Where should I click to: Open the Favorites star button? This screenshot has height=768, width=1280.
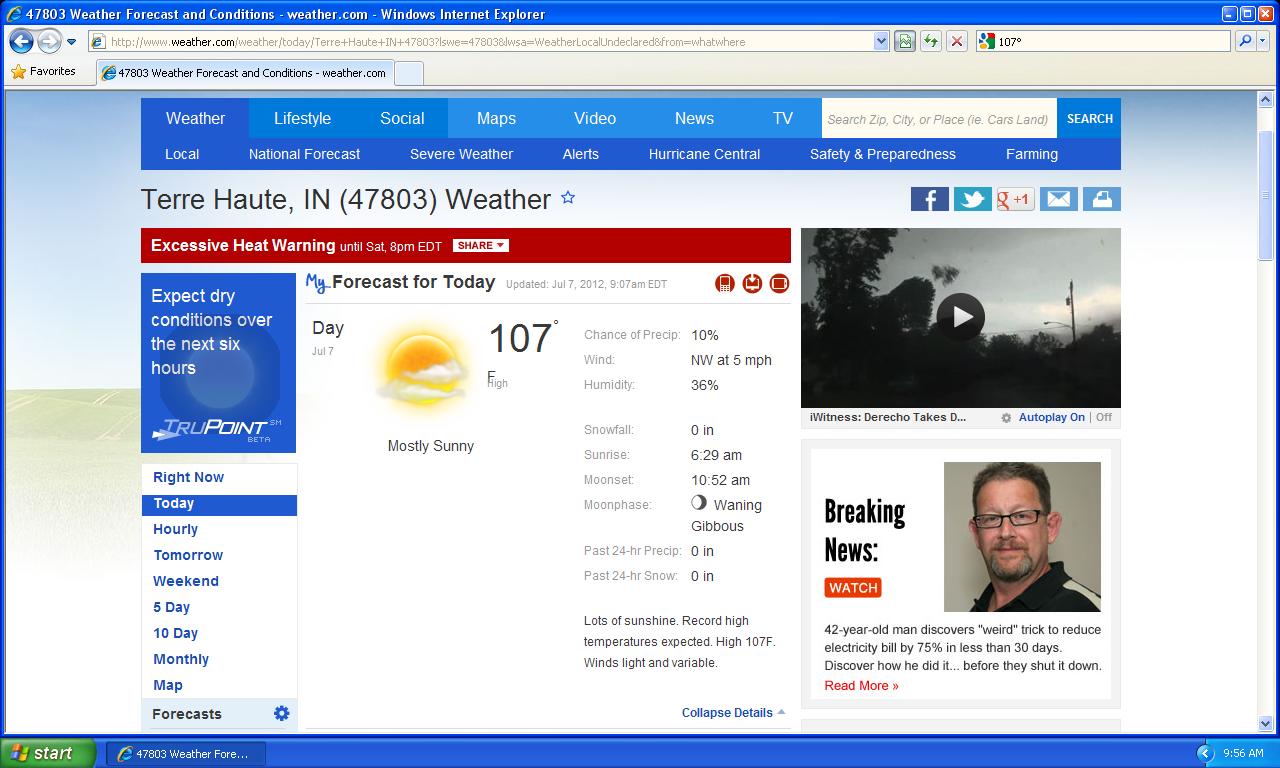click(x=43, y=72)
